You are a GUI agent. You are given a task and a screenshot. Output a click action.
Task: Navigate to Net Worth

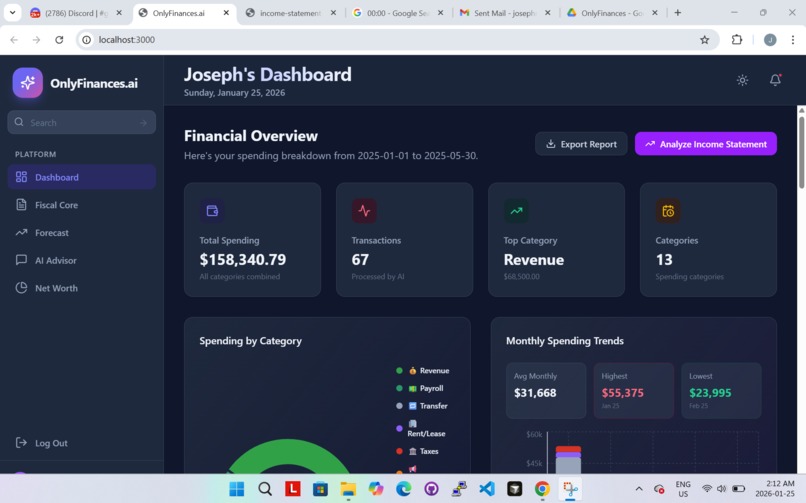point(82,288)
